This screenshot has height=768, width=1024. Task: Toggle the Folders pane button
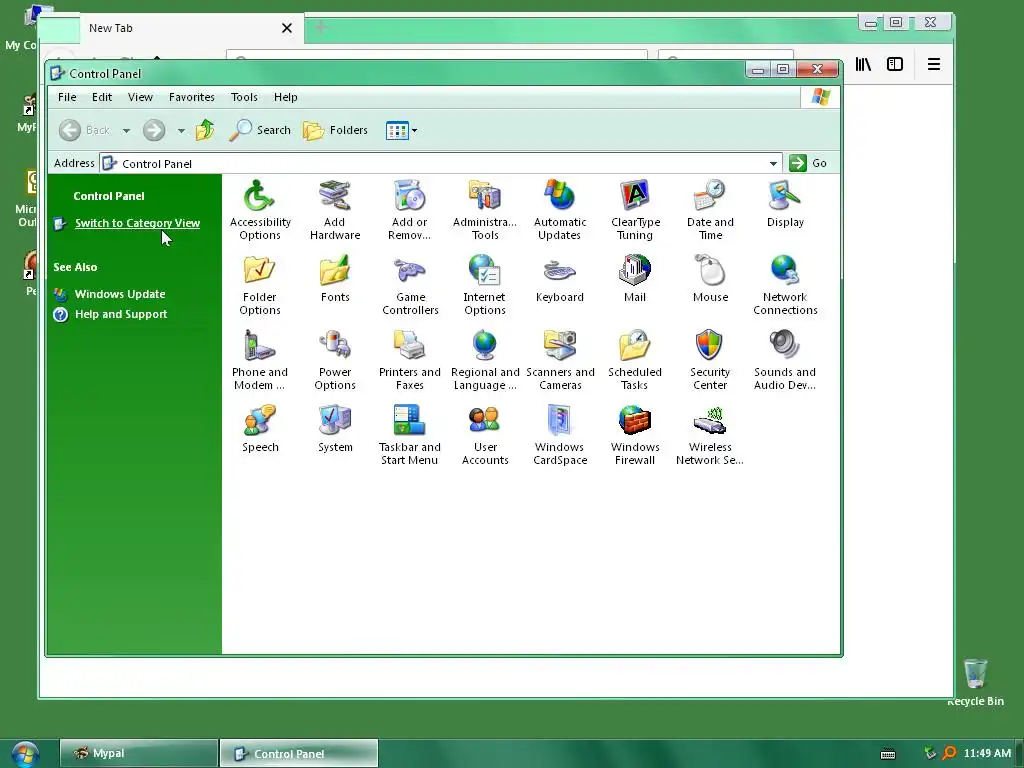point(336,130)
